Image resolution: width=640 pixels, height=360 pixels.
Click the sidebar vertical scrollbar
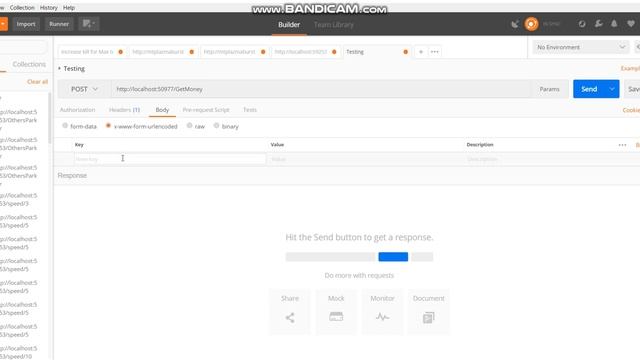tap(50, 118)
